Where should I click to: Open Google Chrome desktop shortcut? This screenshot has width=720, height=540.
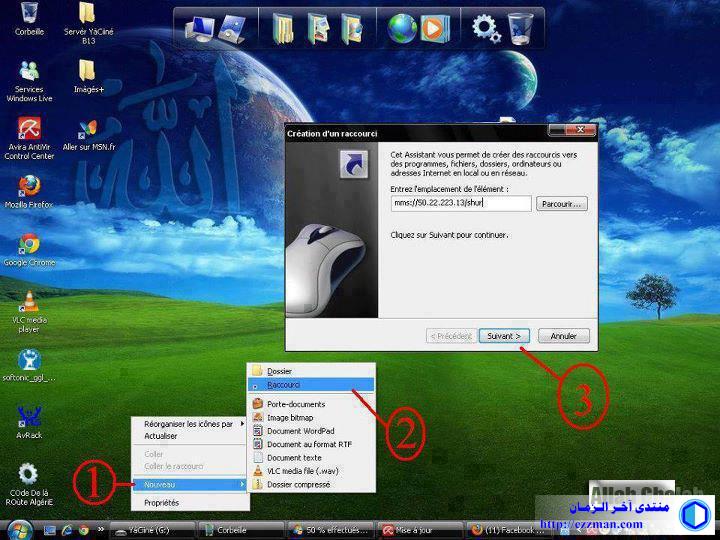click(29, 245)
